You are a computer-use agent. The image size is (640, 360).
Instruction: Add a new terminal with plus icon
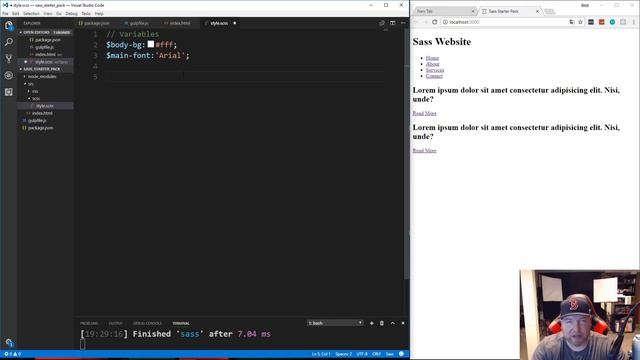[x=371, y=323]
